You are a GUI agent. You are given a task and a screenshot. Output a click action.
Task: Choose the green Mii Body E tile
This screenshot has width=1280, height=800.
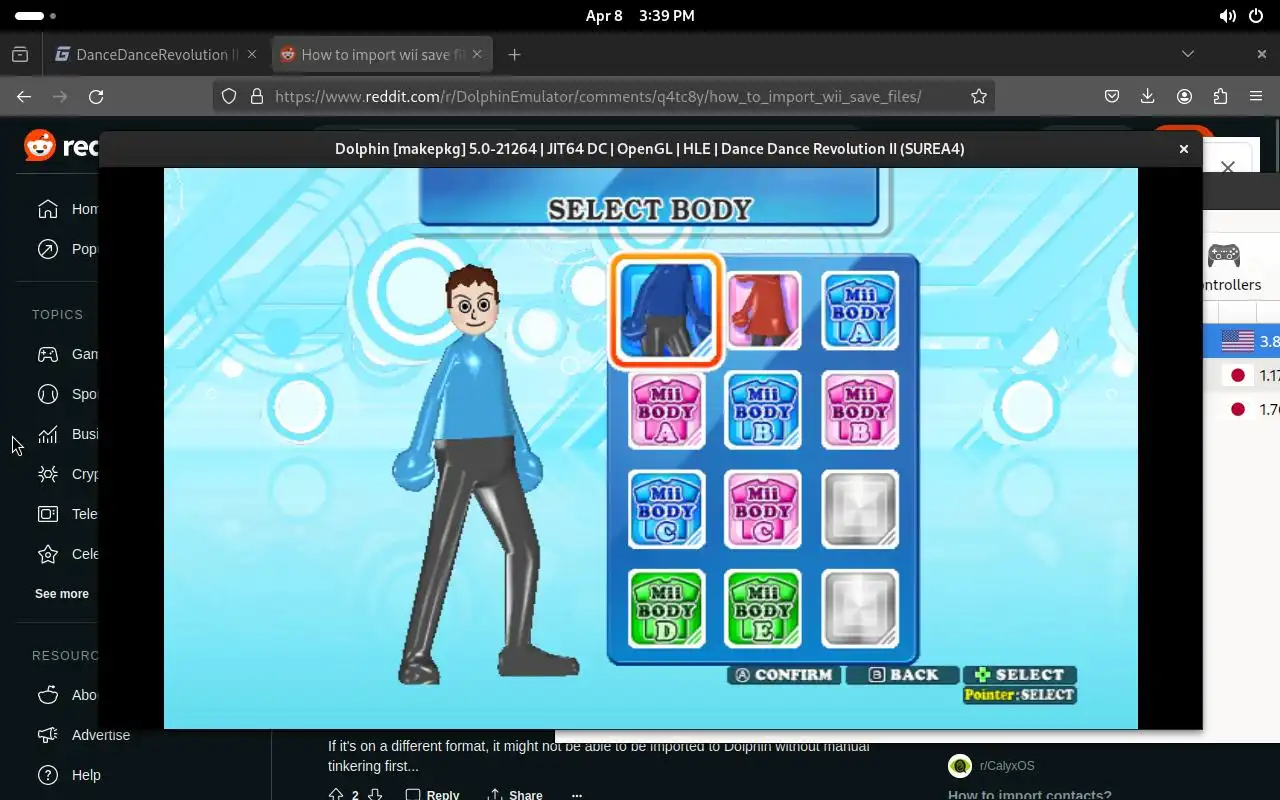[763, 608]
